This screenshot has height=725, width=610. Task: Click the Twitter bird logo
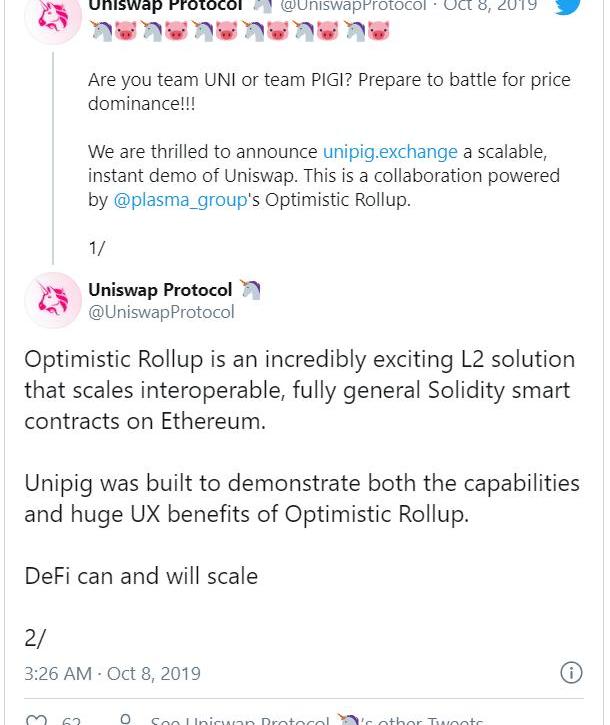pos(567,5)
